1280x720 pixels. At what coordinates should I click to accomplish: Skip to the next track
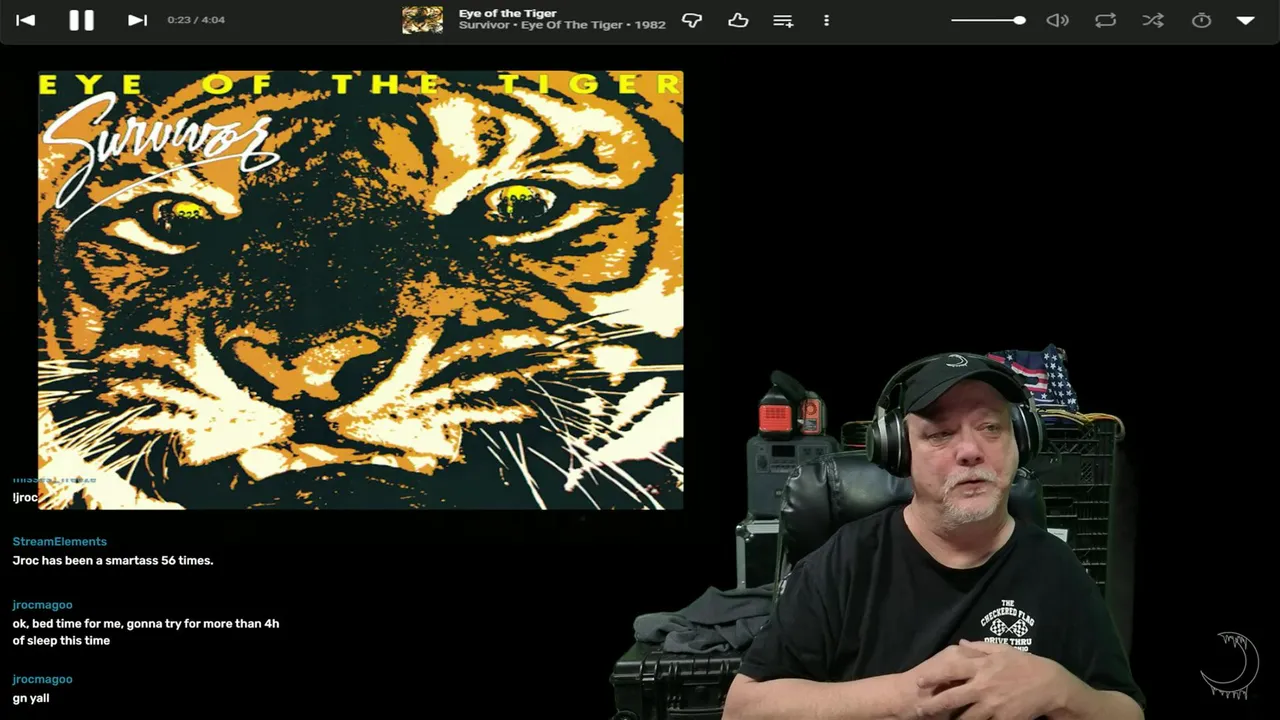click(137, 20)
